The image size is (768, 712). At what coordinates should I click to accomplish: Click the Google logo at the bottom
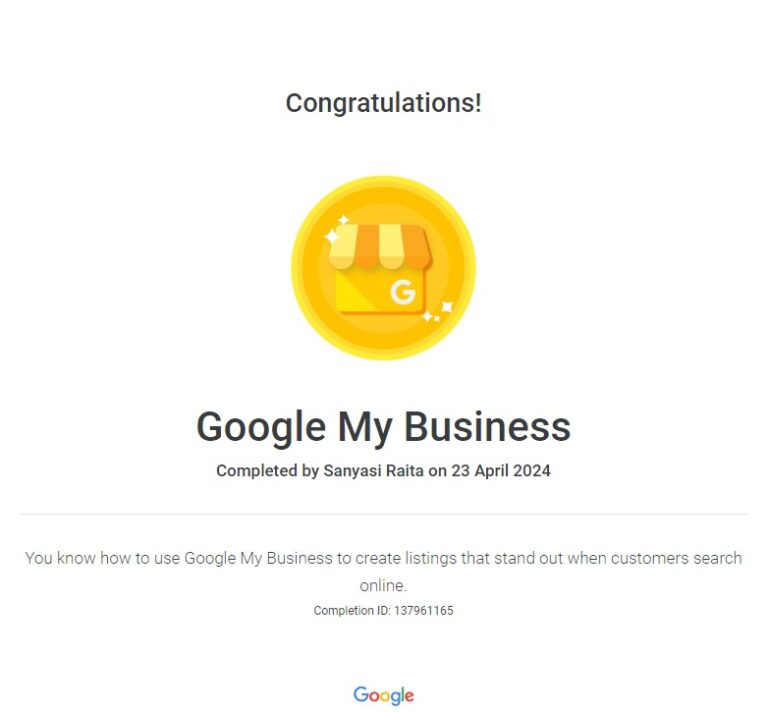tap(384, 695)
